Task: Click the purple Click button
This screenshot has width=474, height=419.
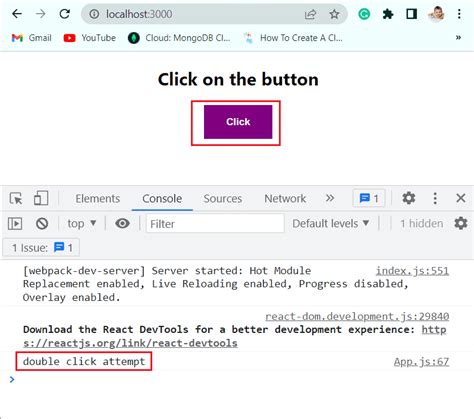Action: point(238,122)
